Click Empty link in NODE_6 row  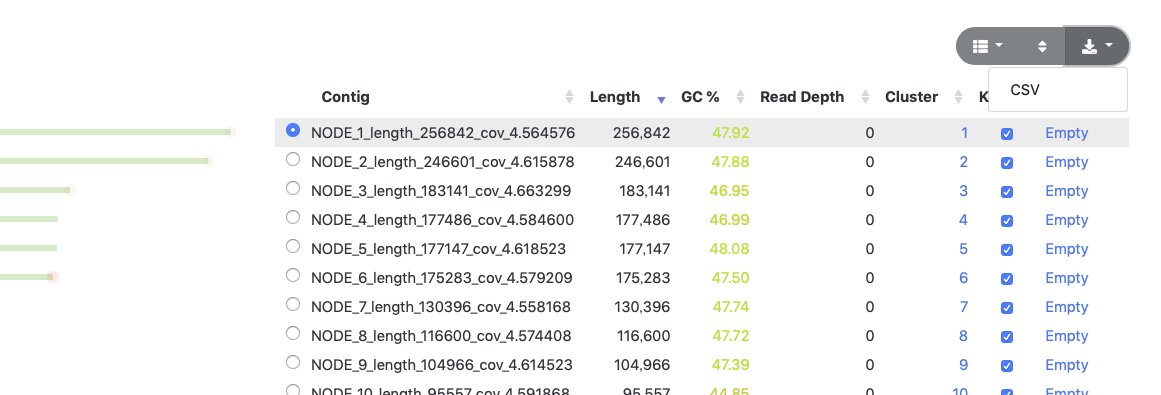[x=1066, y=278]
